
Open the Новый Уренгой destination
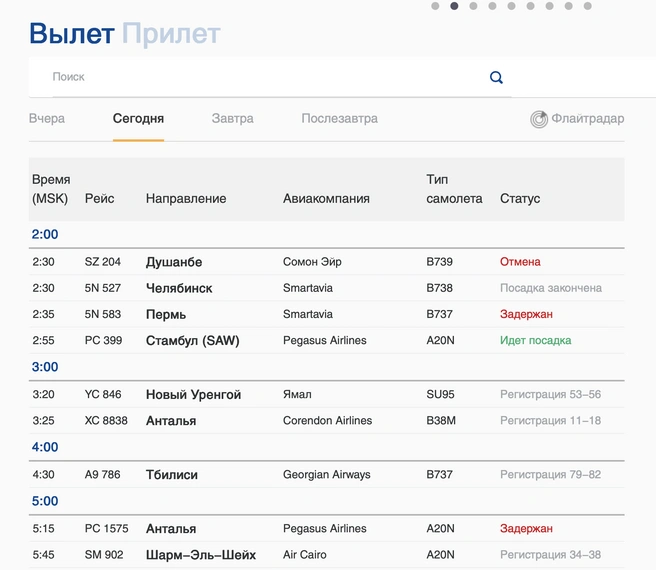(193, 395)
